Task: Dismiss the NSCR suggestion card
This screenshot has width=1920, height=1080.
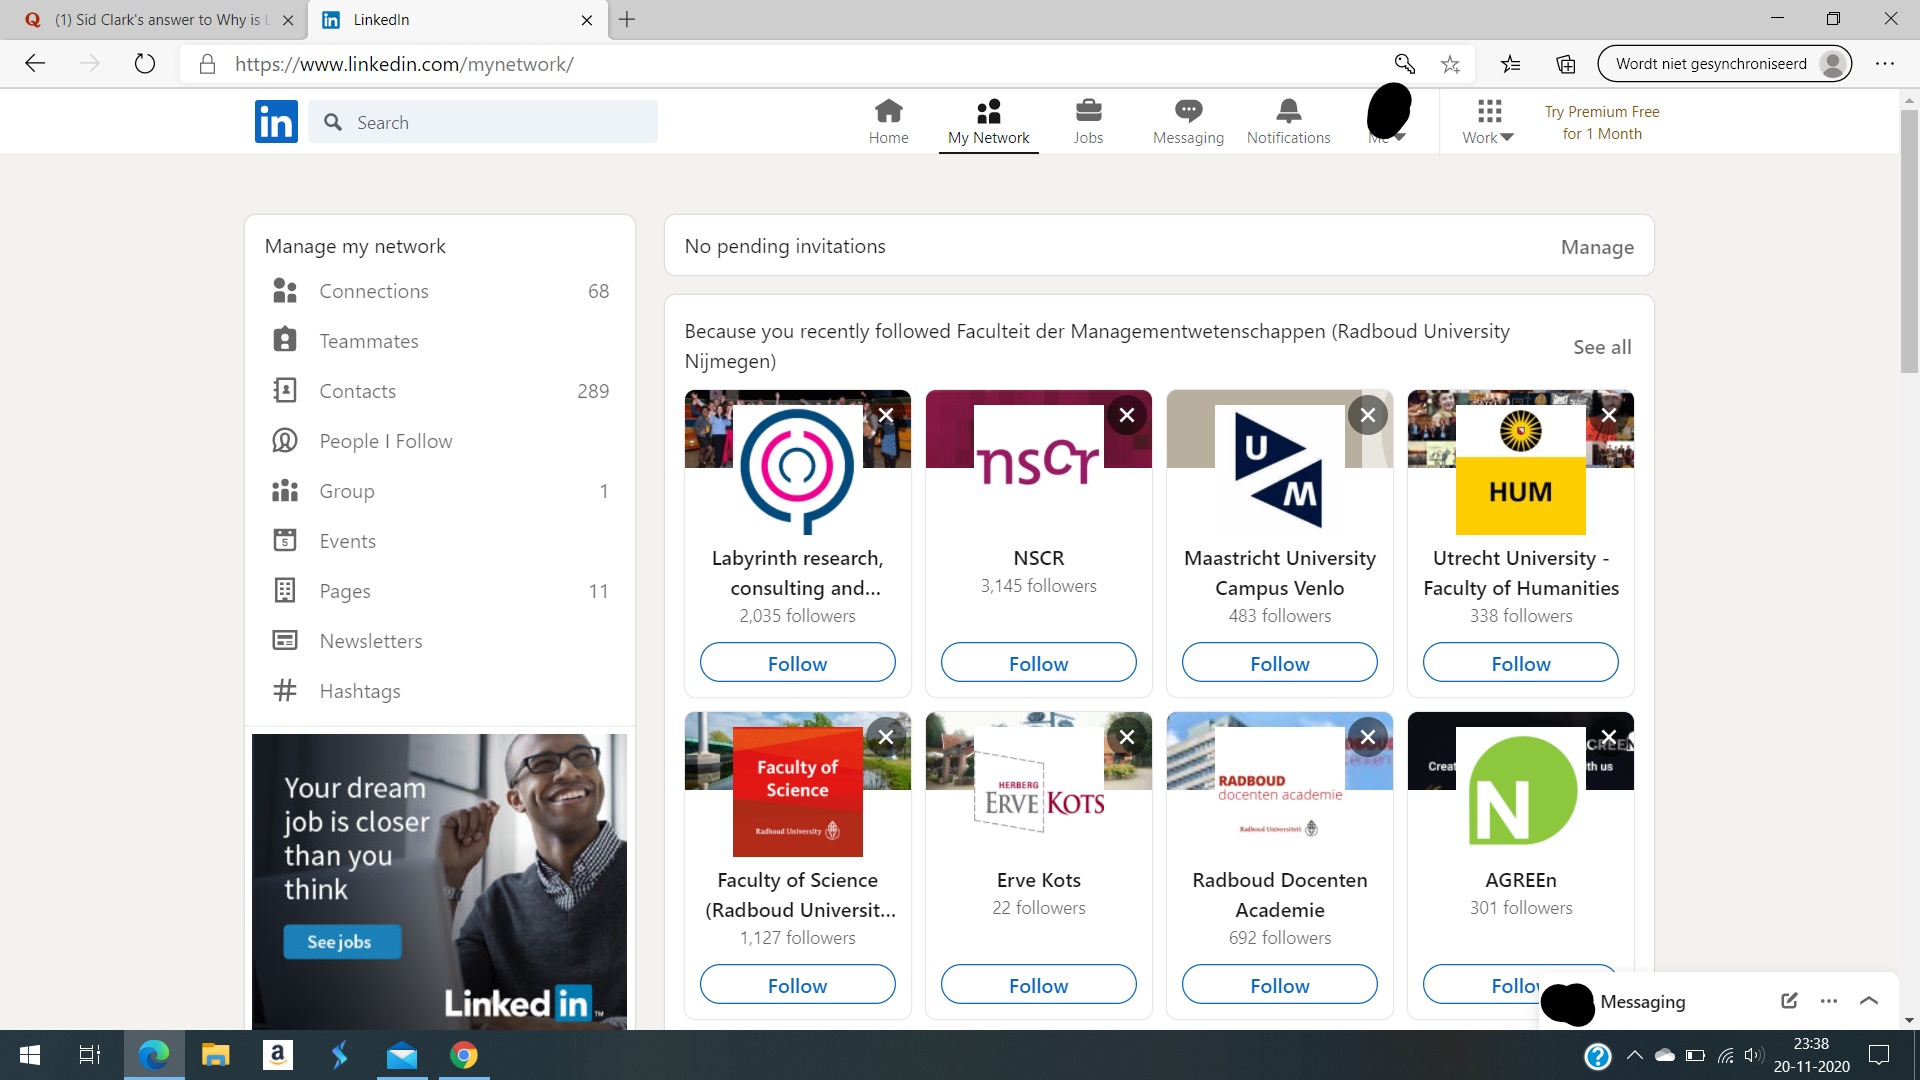Action: [1127, 415]
